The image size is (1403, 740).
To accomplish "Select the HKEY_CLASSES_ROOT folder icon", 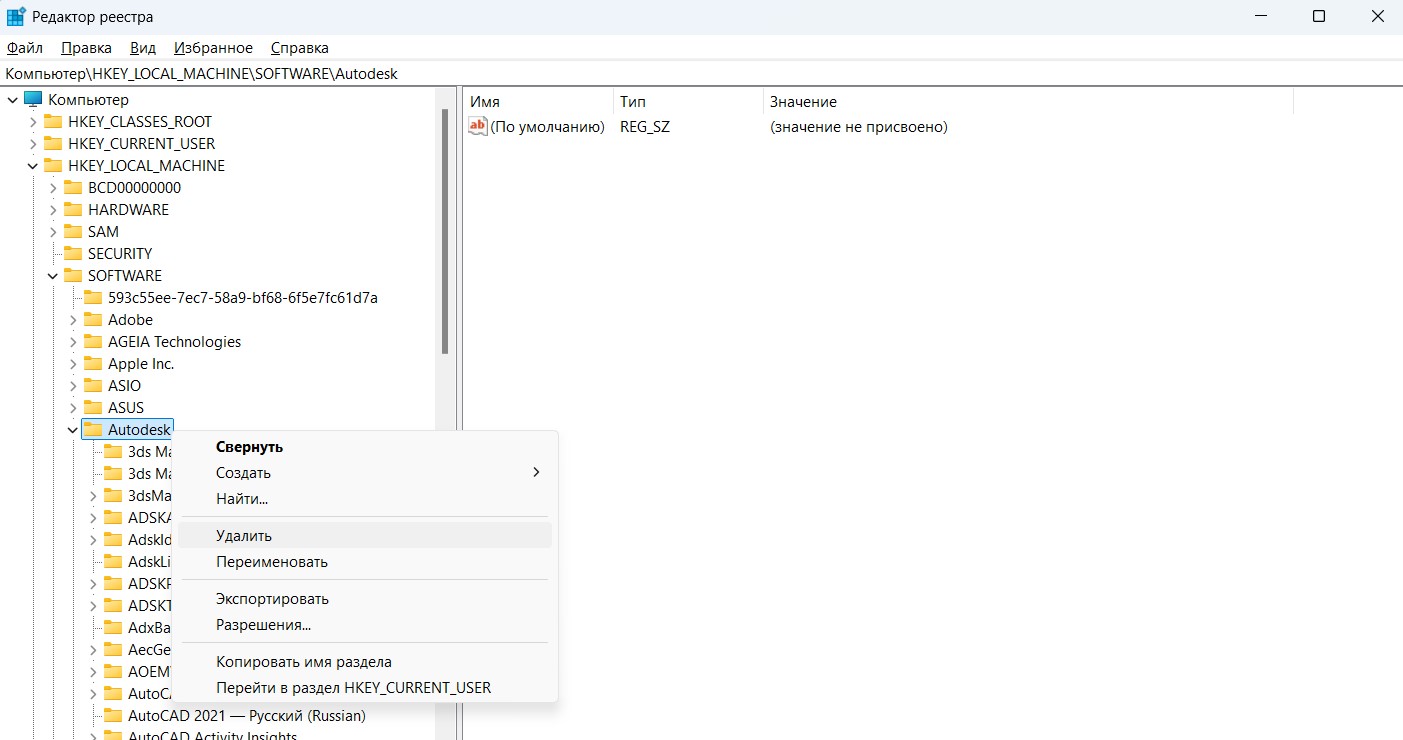I will pos(53,121).
